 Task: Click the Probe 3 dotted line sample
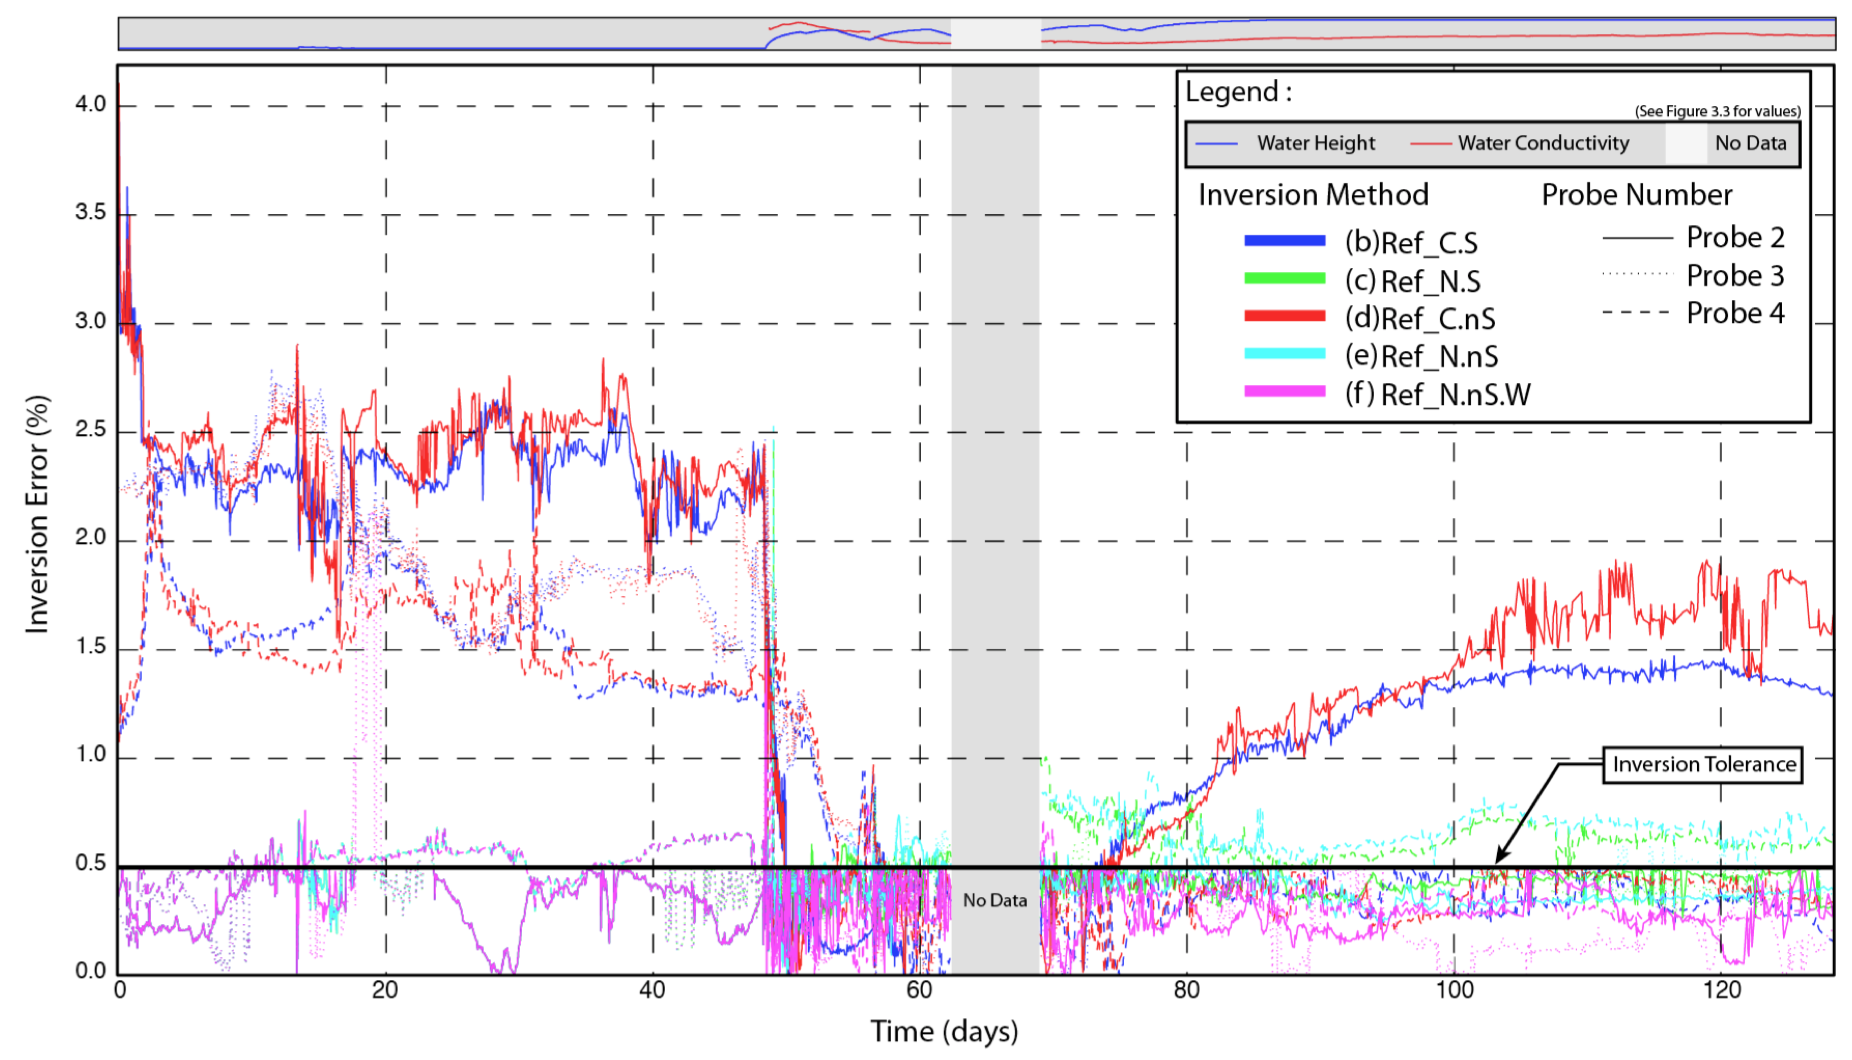coord(1636,275)
